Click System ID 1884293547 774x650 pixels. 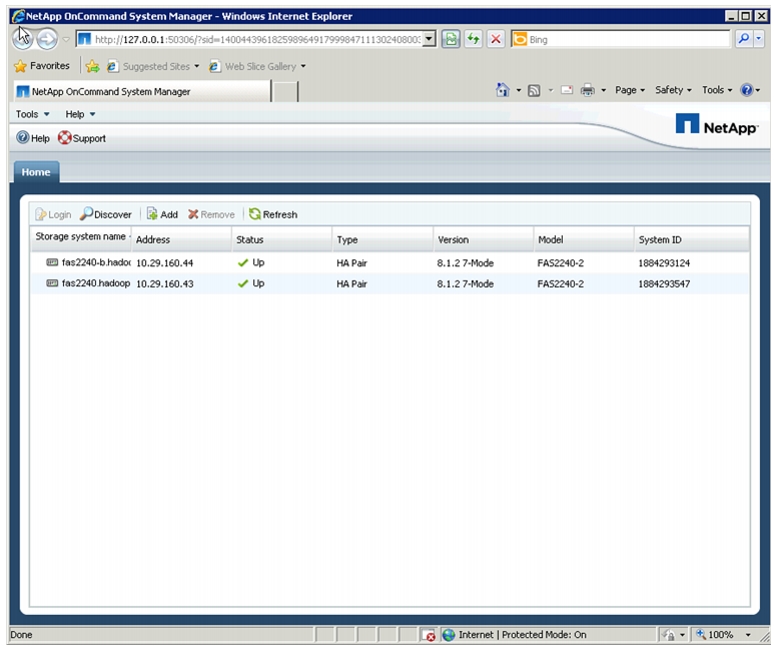(664, 284)
